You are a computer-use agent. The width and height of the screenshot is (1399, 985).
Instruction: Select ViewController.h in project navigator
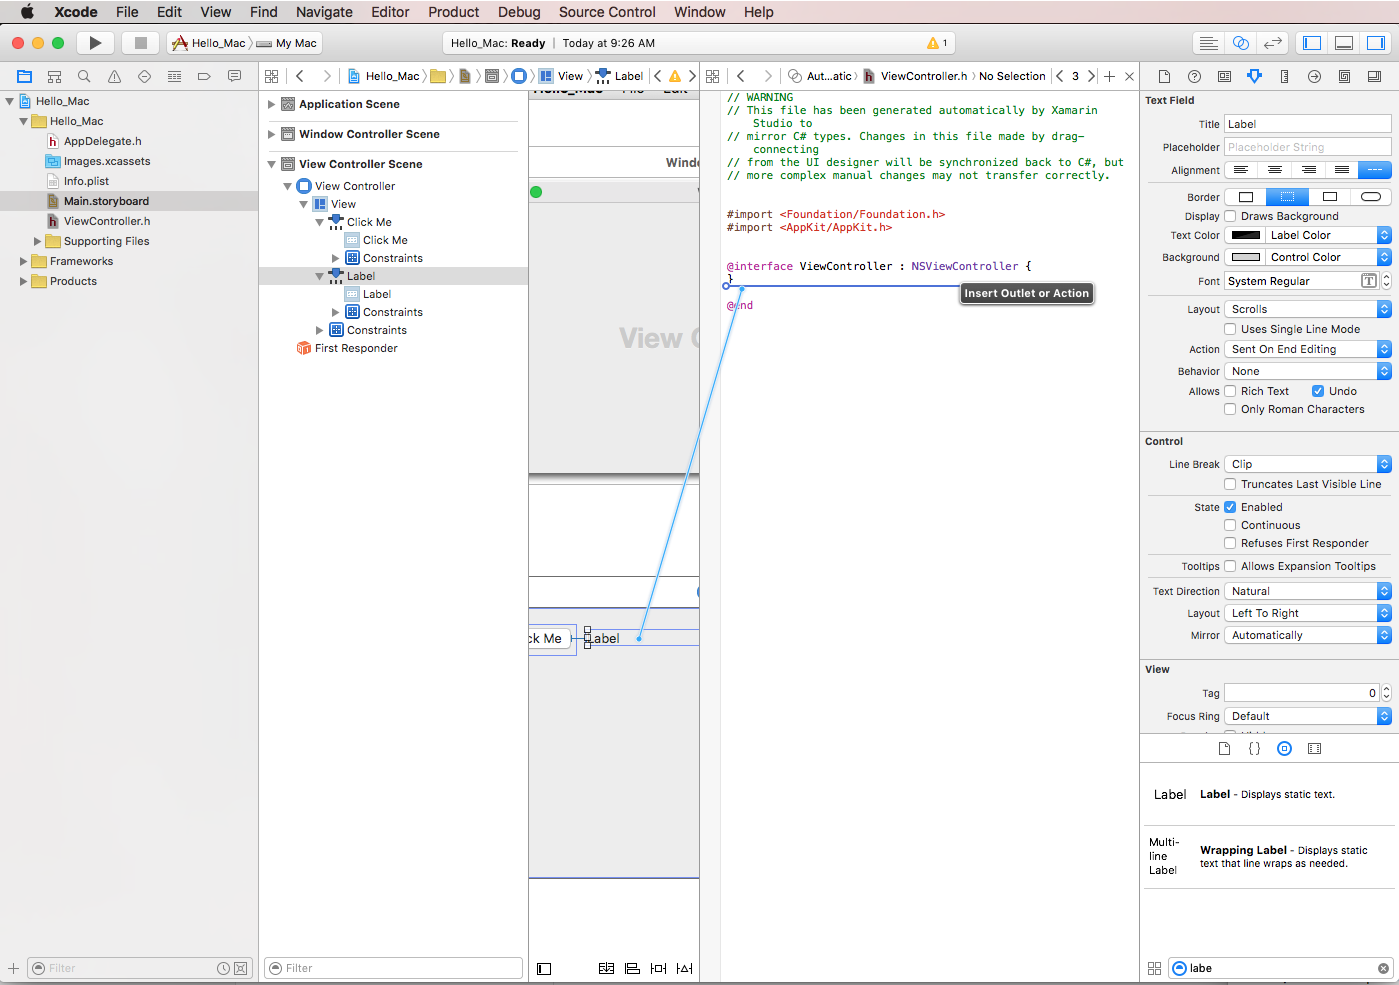coord(107,221)
